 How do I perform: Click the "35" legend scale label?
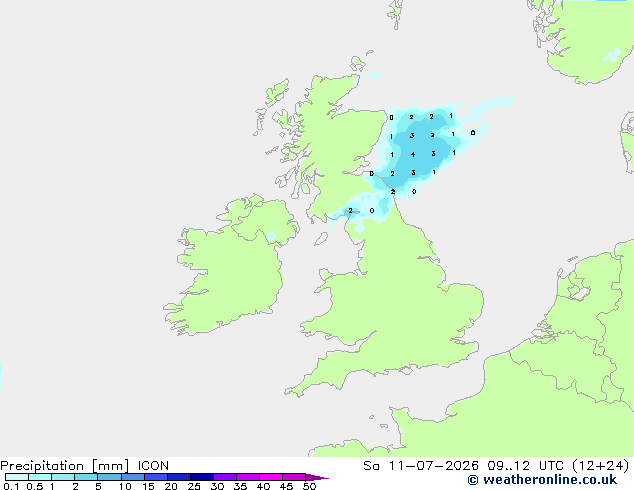point(240,486)
